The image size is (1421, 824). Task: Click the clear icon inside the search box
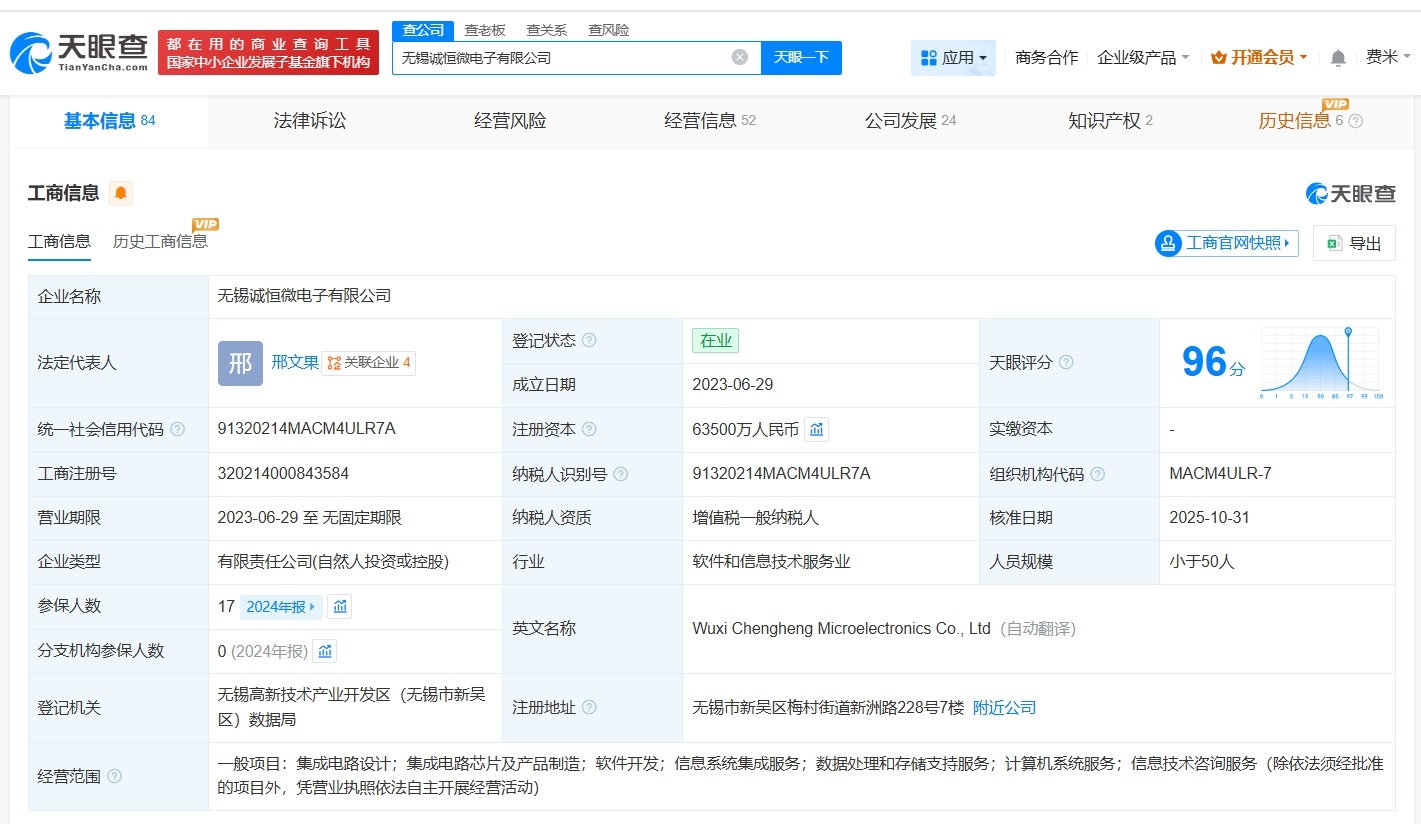(740, 57)
